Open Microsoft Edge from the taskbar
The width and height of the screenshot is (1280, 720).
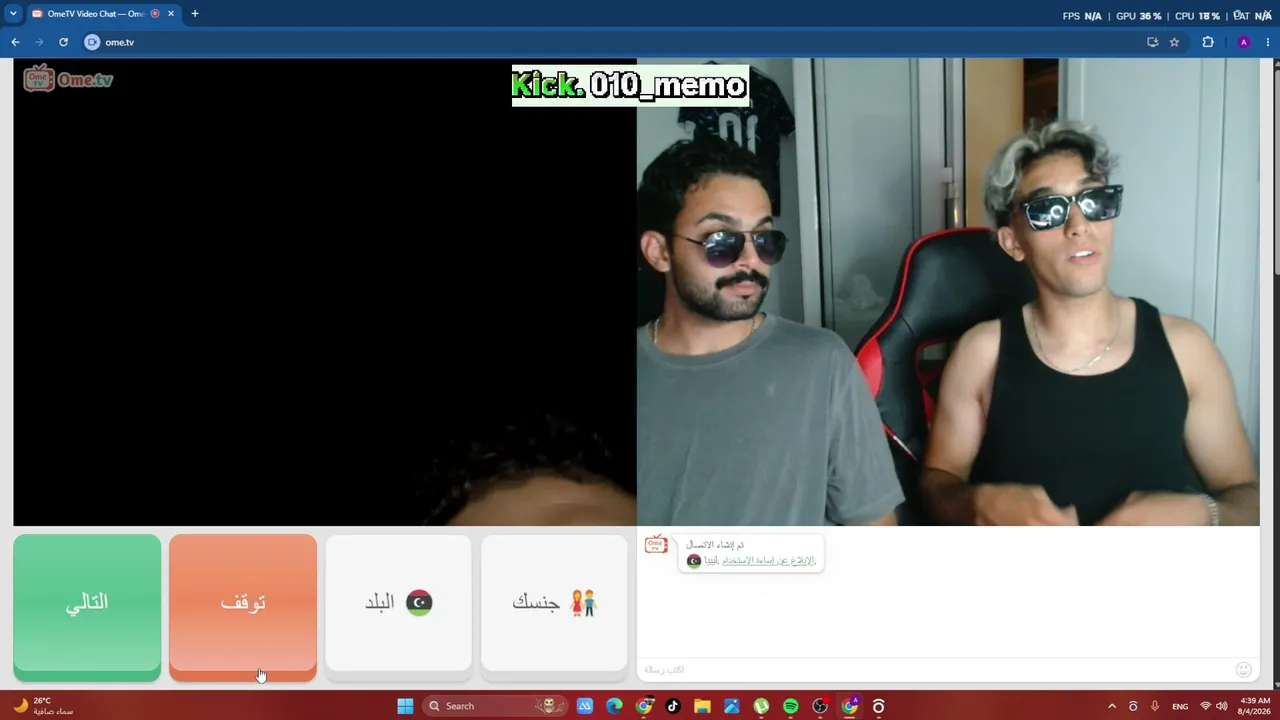[x=614, y=706]
